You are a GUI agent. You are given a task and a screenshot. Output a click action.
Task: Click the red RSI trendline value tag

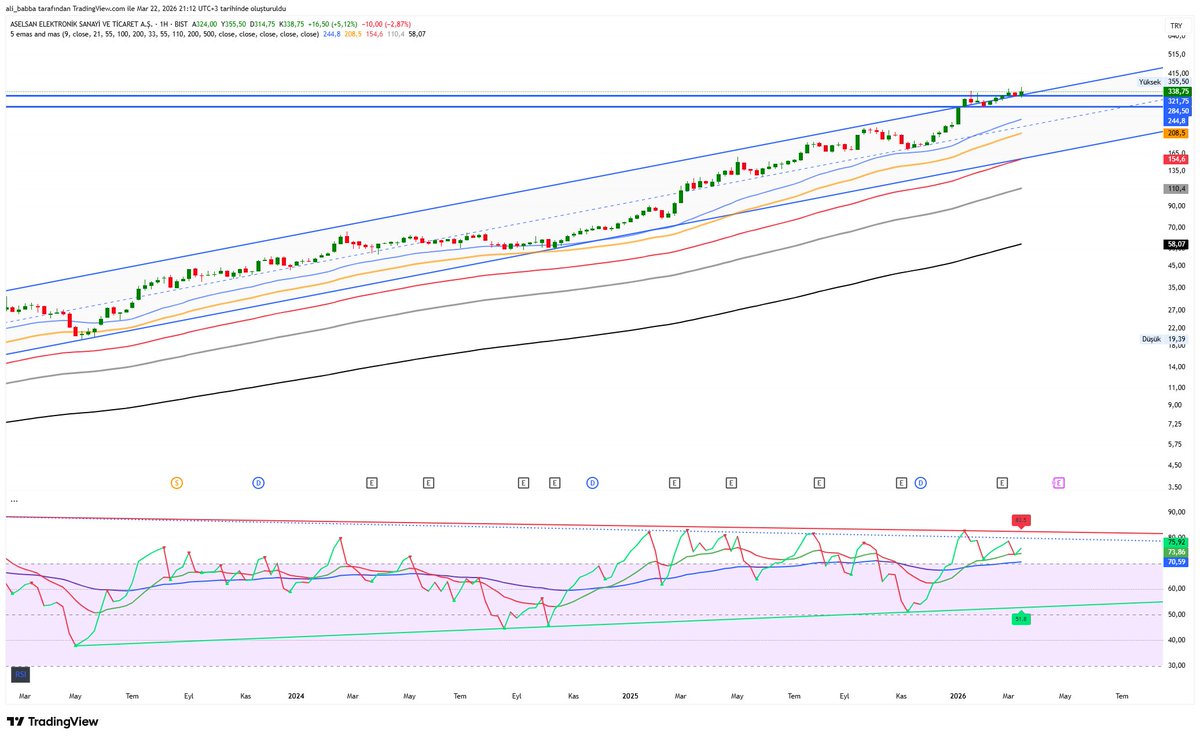(x=1021, y=520)
